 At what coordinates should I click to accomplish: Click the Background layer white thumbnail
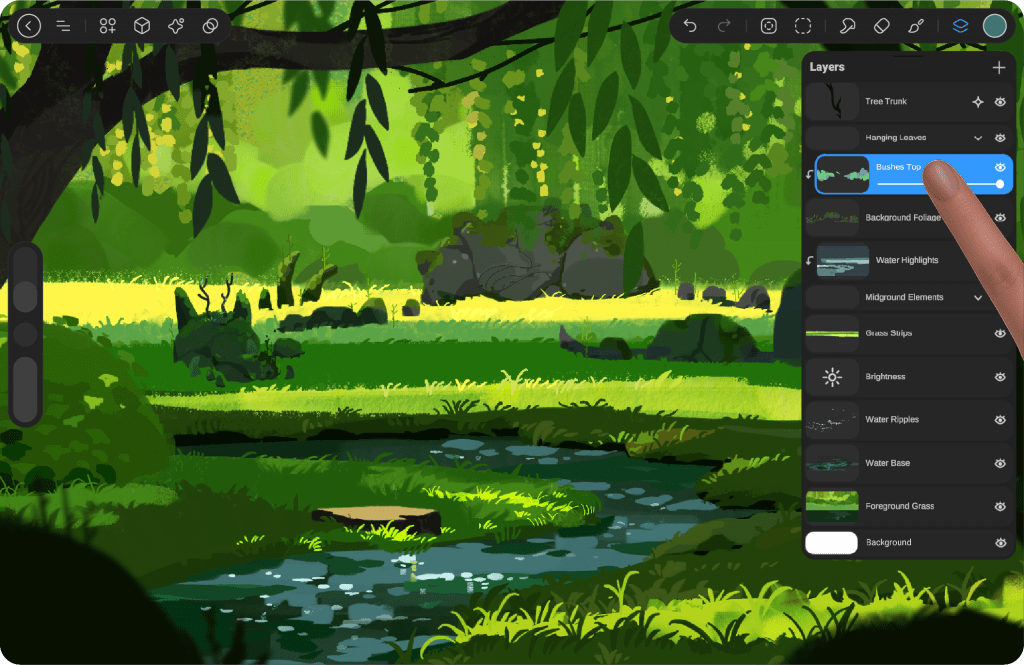click(831, 543)
